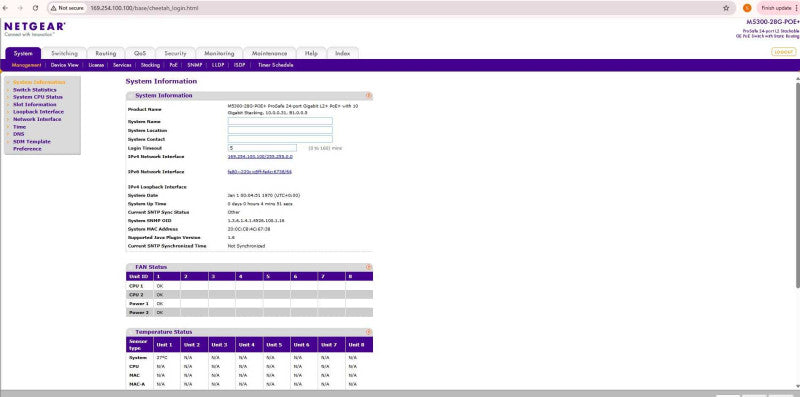Click the 'Not Synchronized' SNTP time value
Viewport: 800px width, 397px height.
[x=246, y=246]
